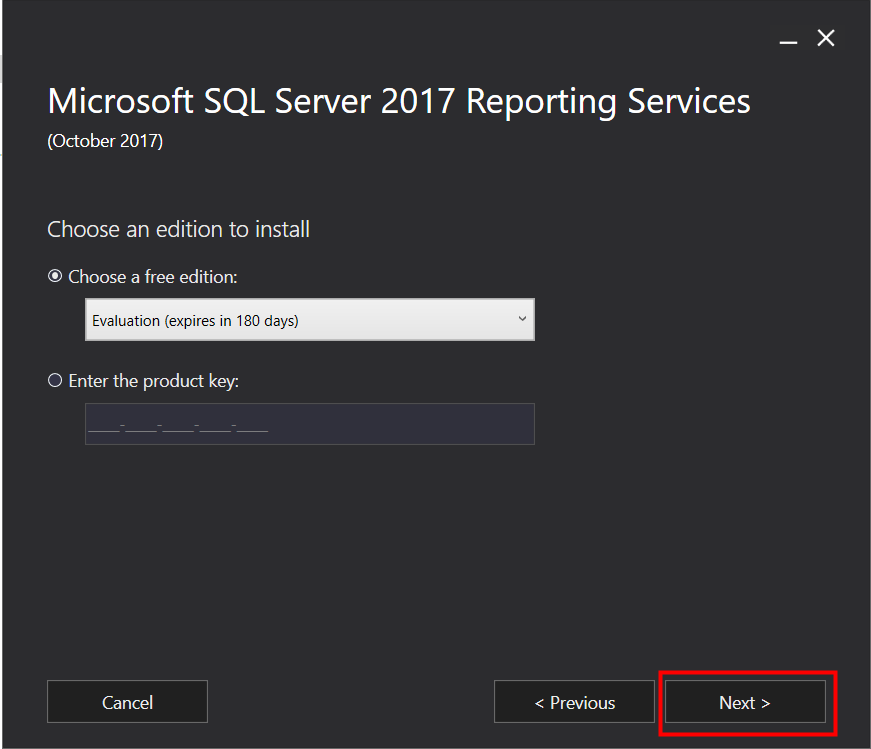This screenshot has height=749, width=871.
Task: Click the chevron arrow on the edition combo box
Action: 521,319
